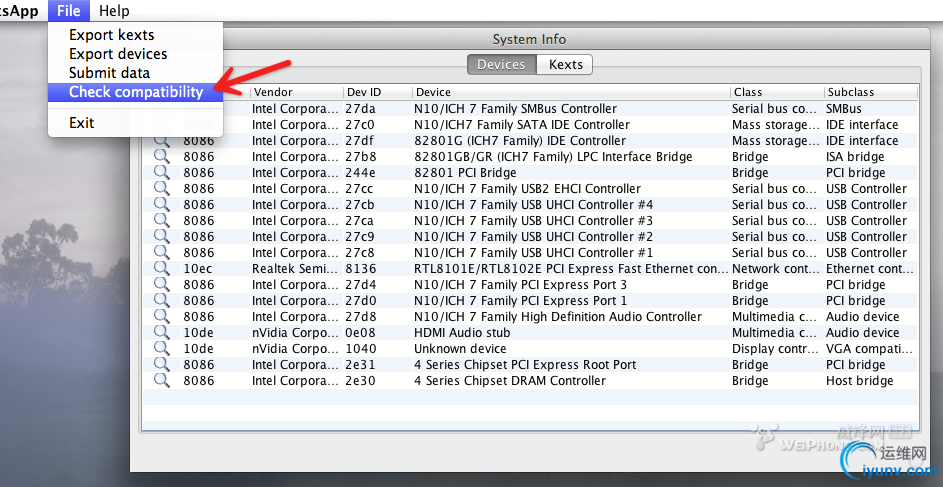Click magnifier icon for 82801GB/GR LPC Interface Bridge
943x487 pixels.
(161, 156)
